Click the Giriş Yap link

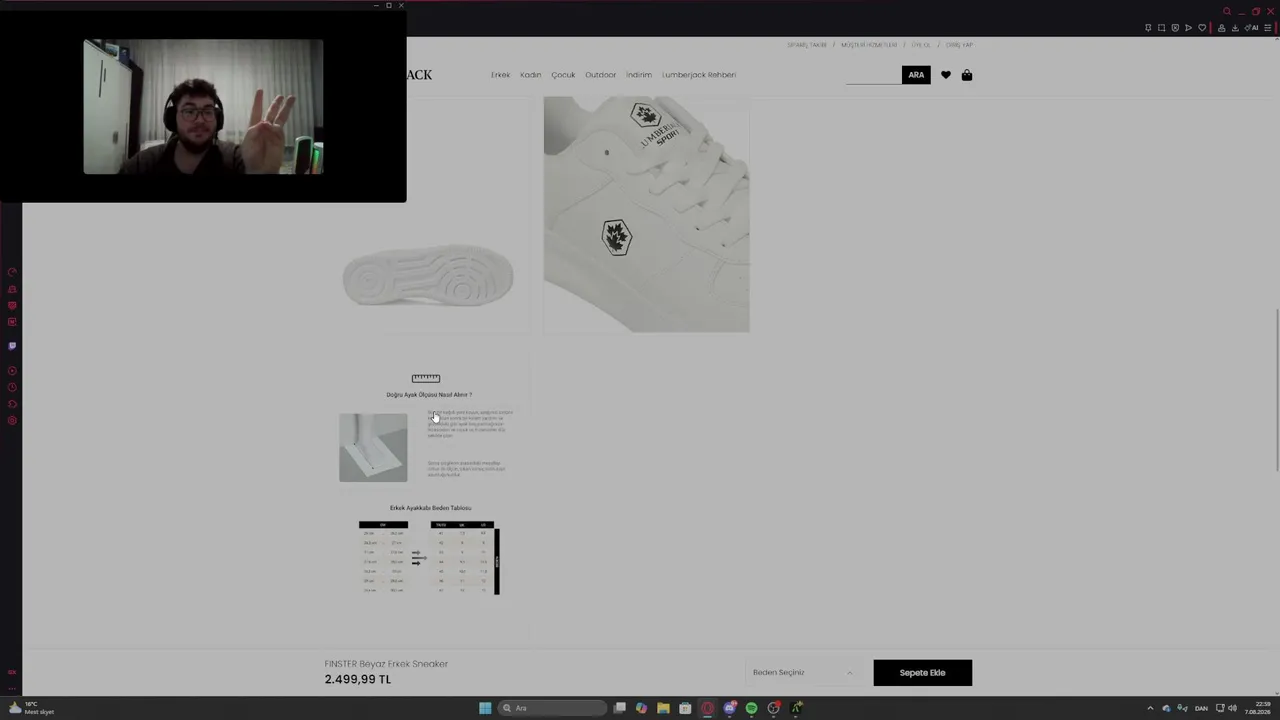click(x=959, y=45)
